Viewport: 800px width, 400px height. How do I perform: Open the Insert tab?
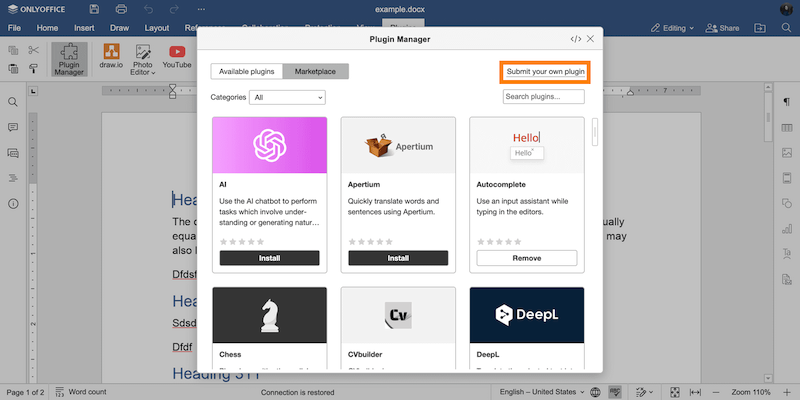coord(84,28)
